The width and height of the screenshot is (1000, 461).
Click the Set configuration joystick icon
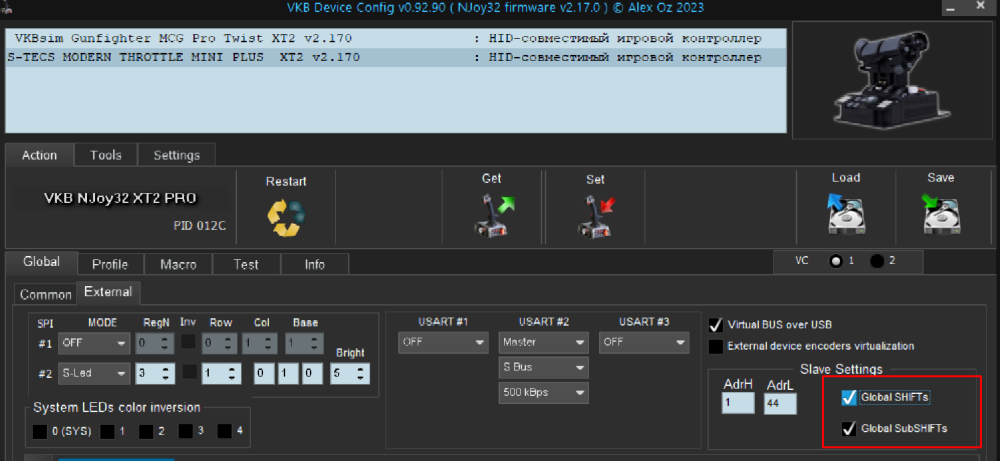(596, 216)
